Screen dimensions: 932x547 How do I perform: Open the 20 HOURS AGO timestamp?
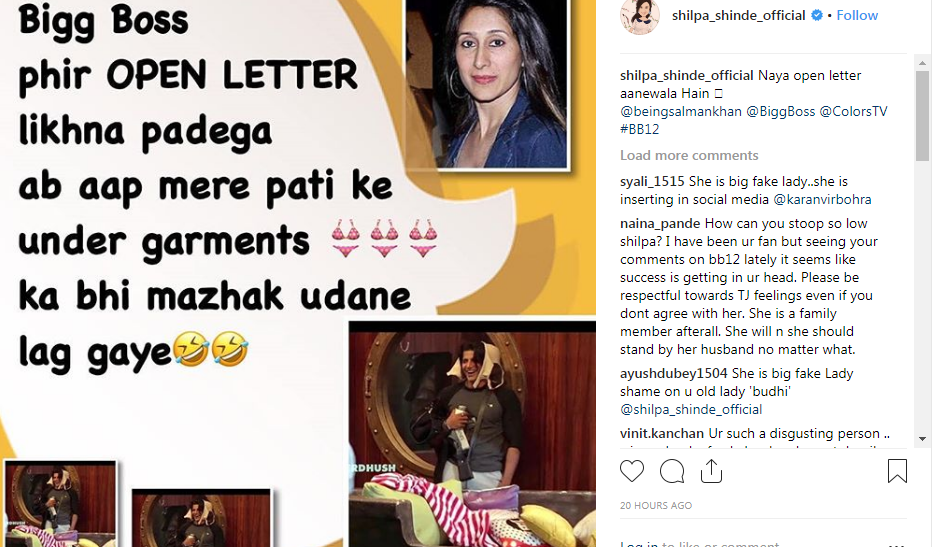(x=656, y=505)
